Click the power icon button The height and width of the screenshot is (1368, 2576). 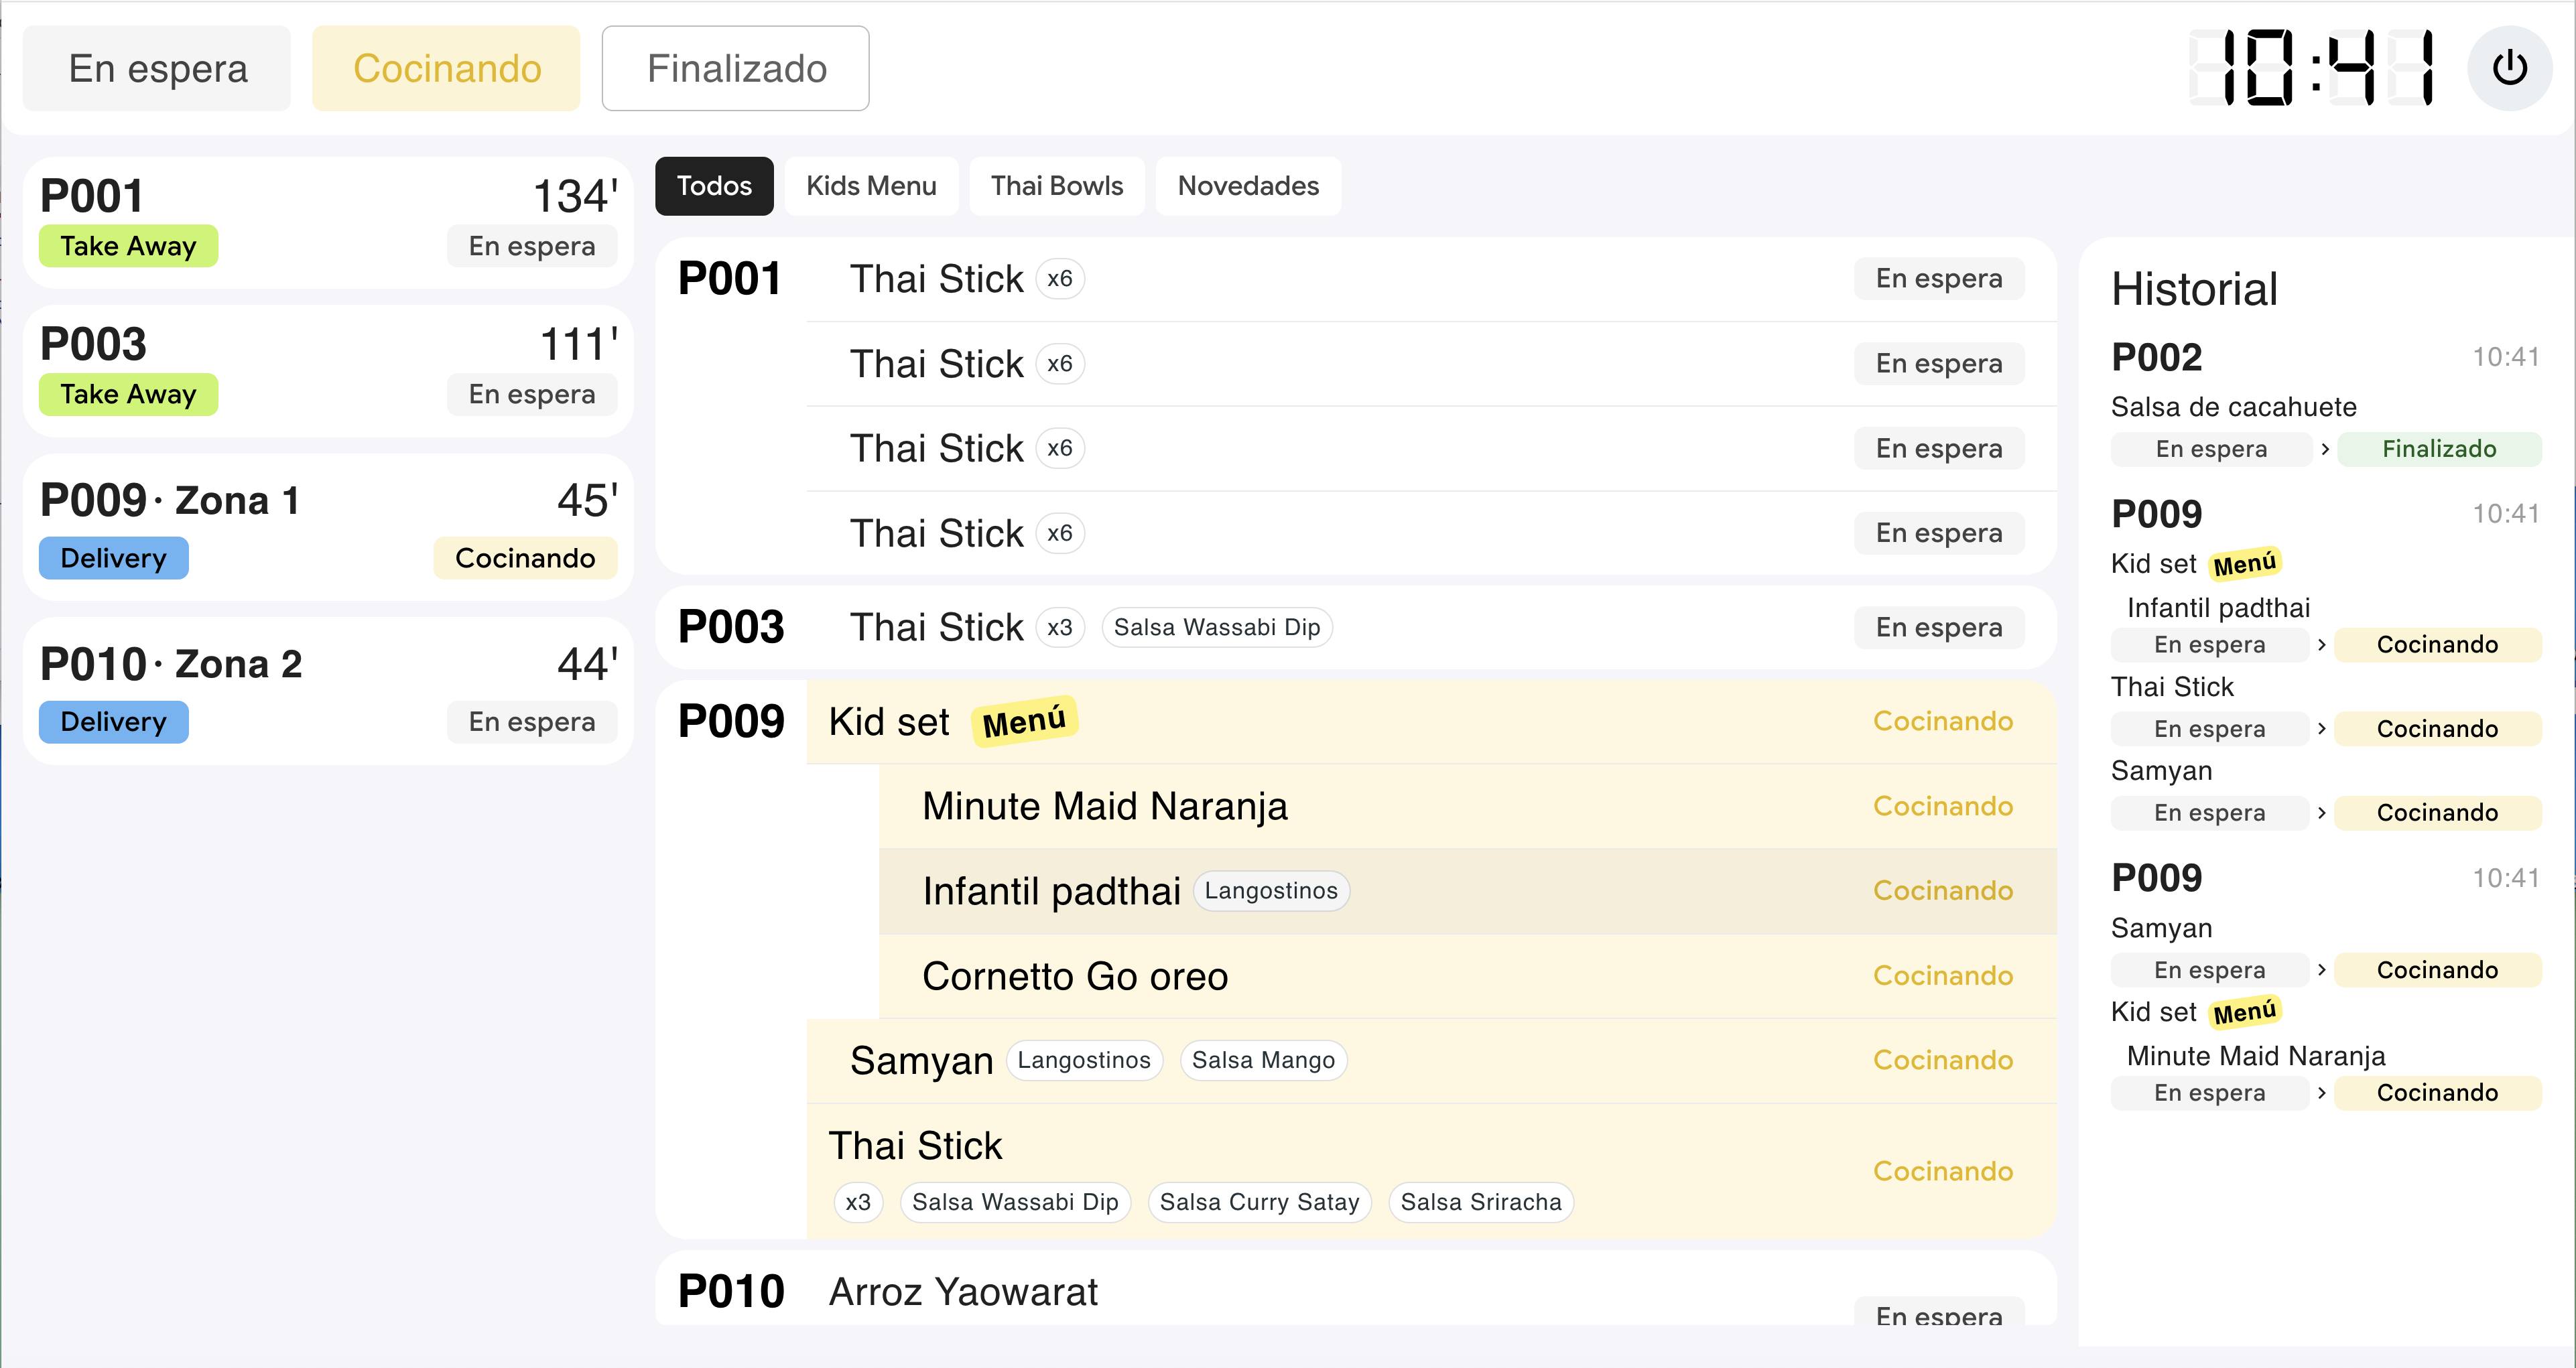click(2509, 68)
